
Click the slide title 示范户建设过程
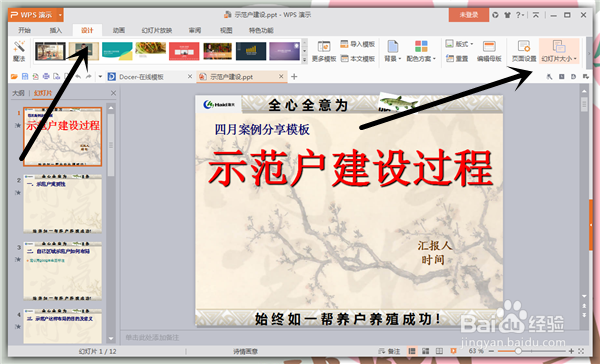click(350, 168)
